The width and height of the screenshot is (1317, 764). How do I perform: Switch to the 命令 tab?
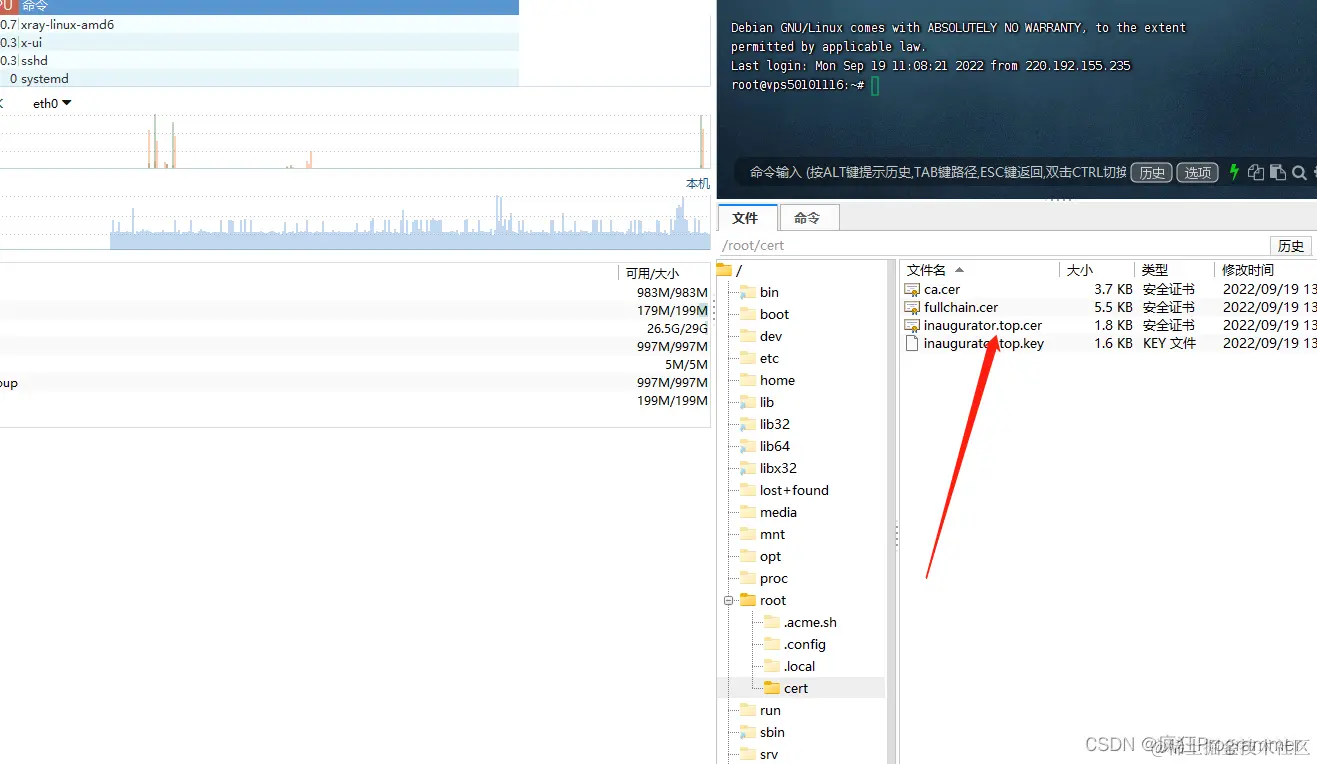pyautogui.click(x=807, y=217)
